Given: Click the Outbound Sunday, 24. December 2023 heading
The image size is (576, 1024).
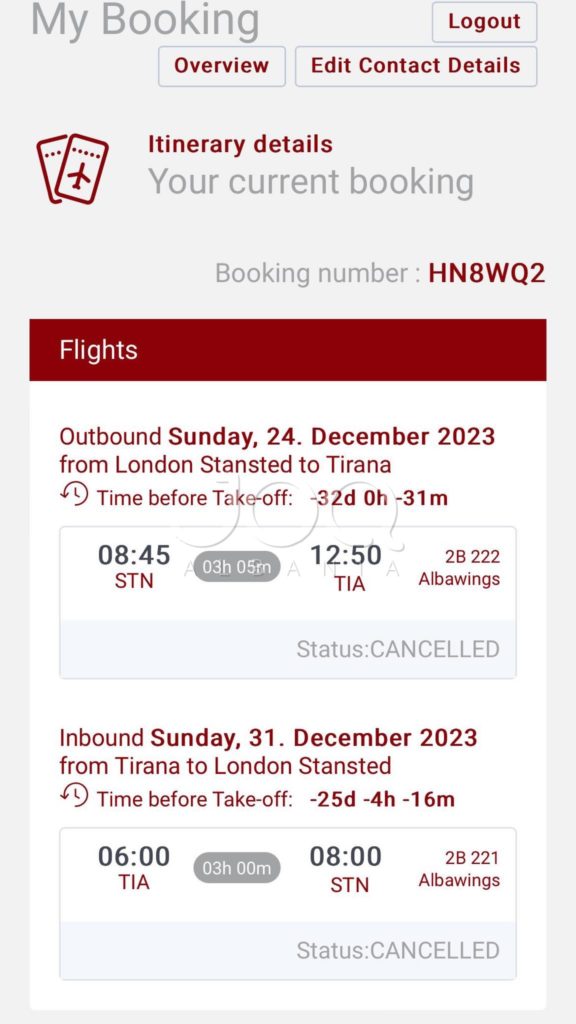Looking at the screenshot, I should pos(278,436).
